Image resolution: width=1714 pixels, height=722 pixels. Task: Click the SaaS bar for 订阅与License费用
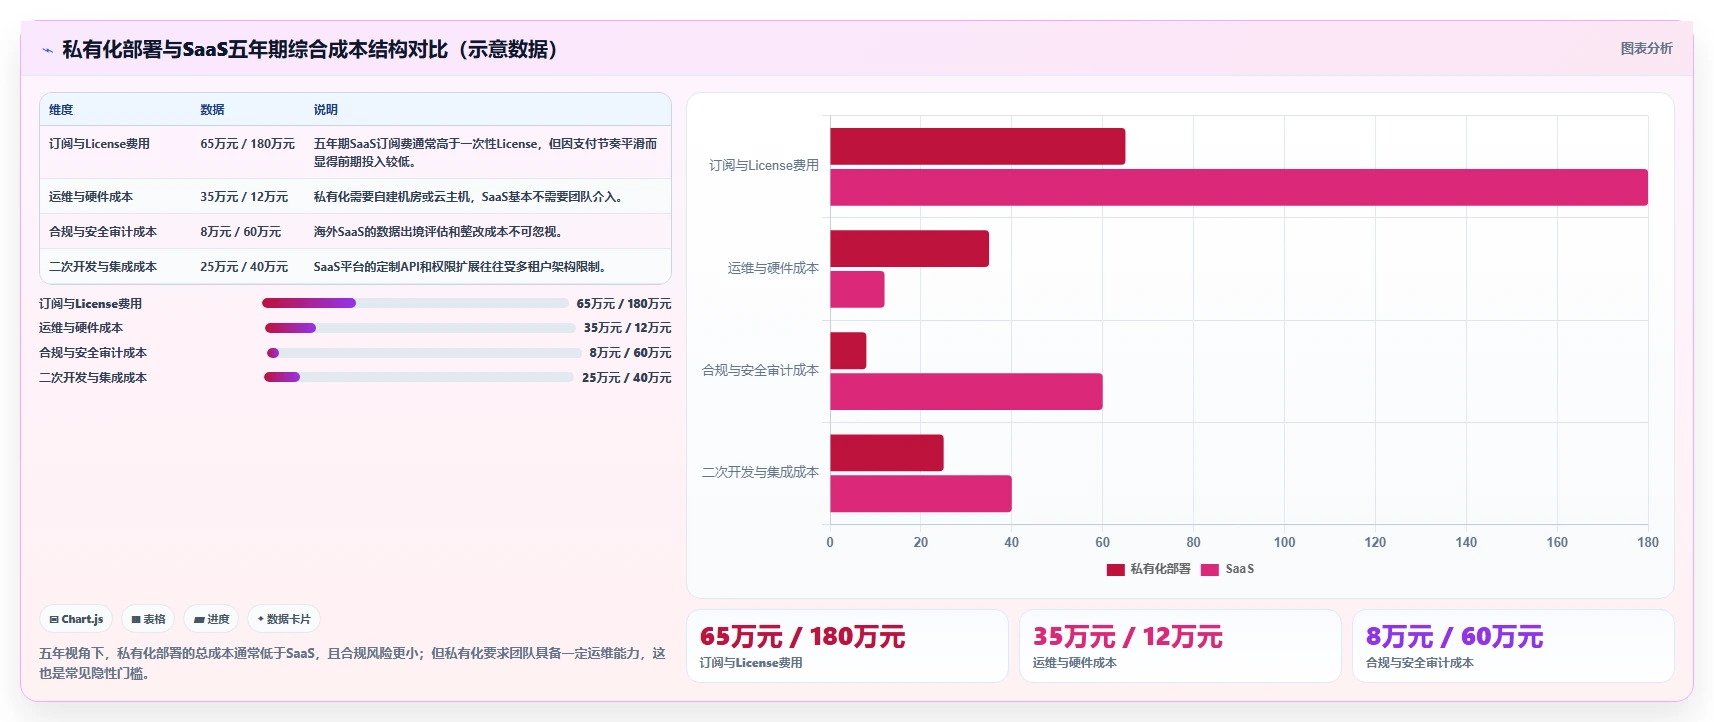pyautogui.click(x=1239, y=187)
